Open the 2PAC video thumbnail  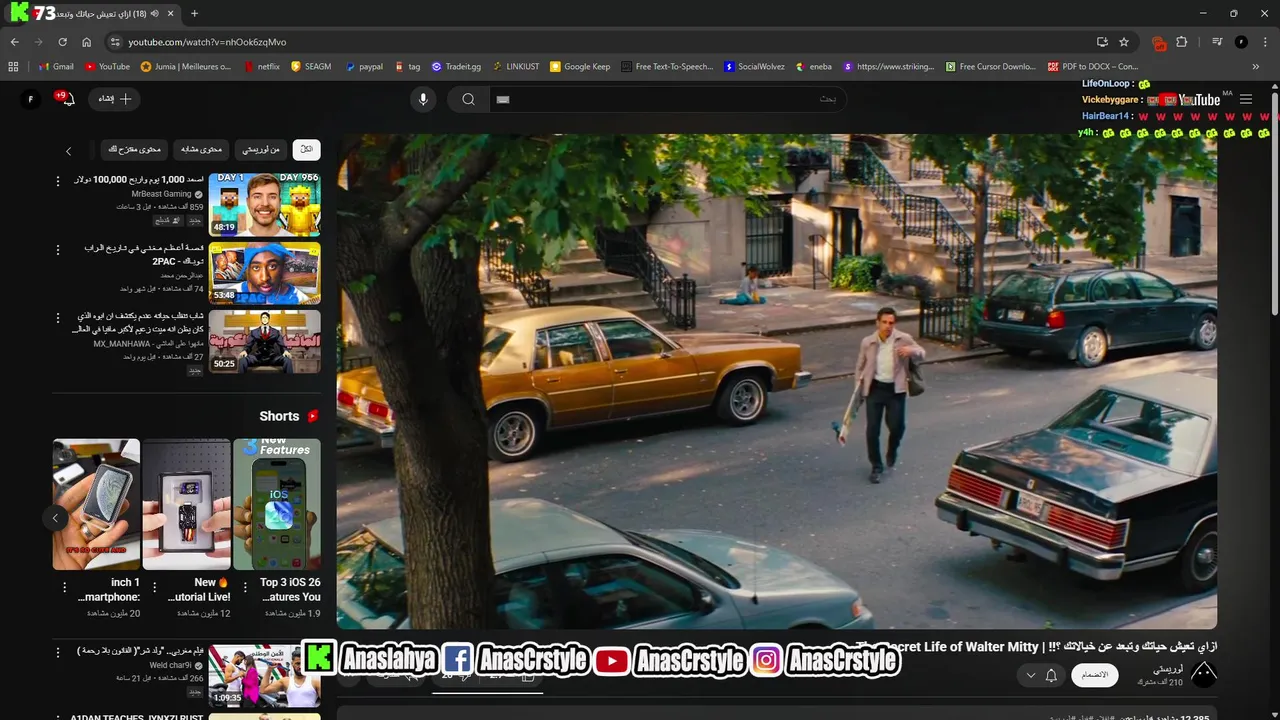265,273
